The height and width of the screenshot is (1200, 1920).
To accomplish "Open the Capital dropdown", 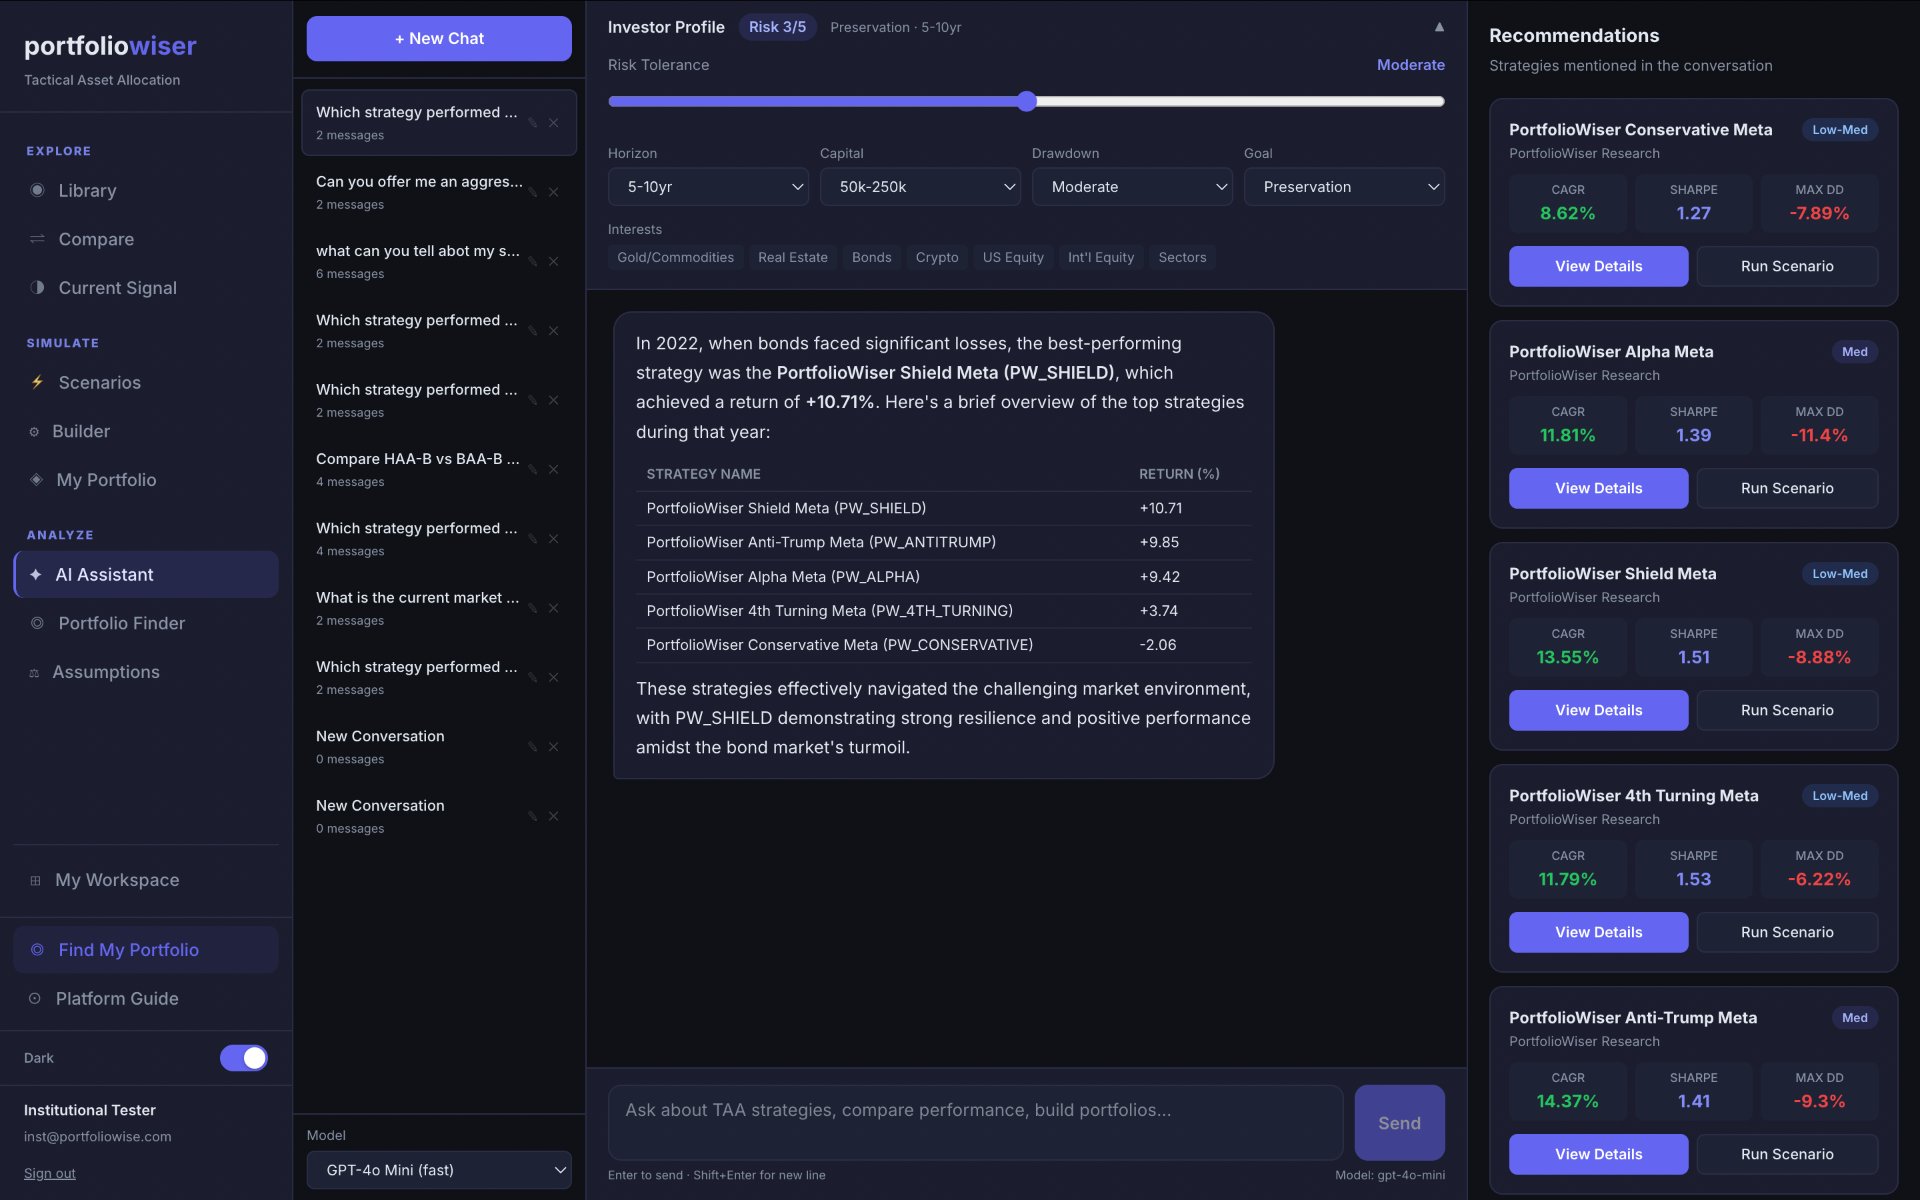I will (920, 187).
